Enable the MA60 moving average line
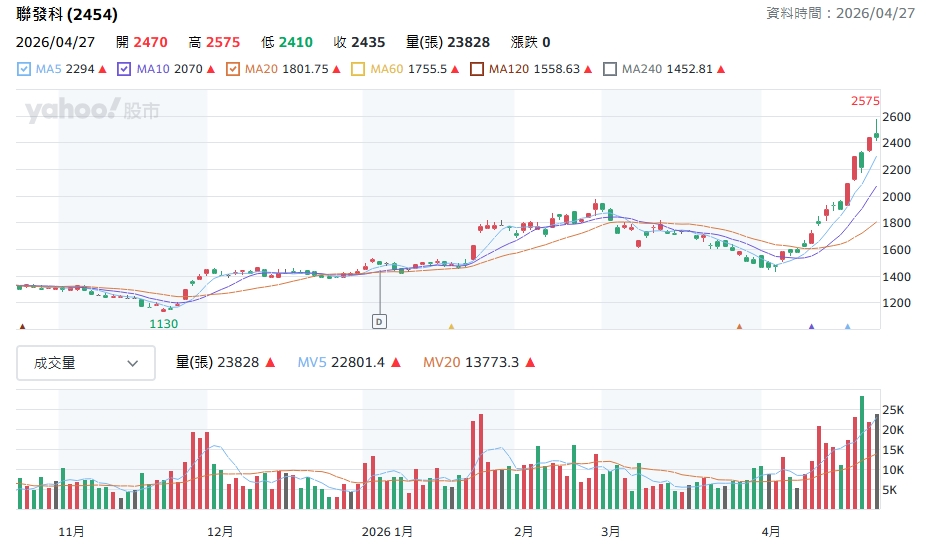The width and height of the screenshot is (936, 556). 358,69
